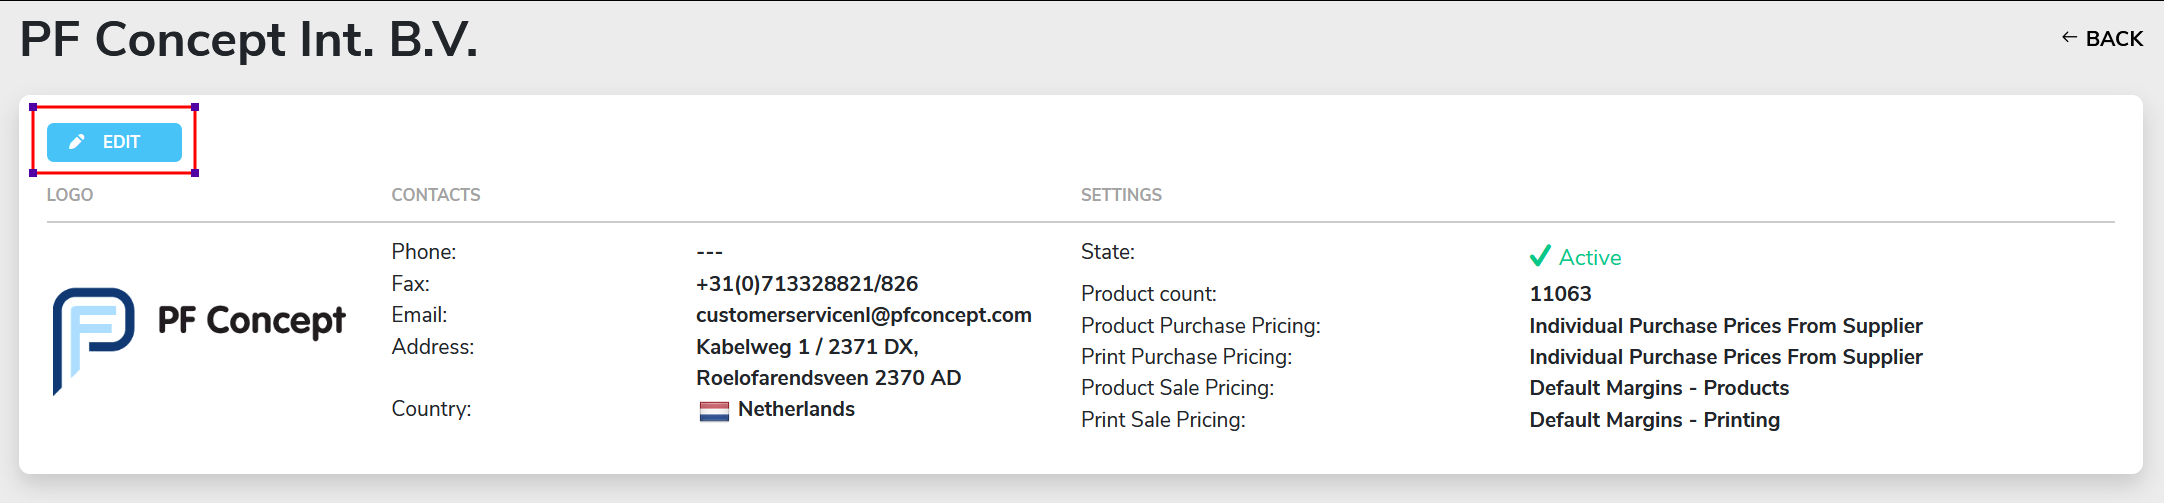Click the green Active checkmark icon
The image size is (2164, 503).
point(1540,256)
